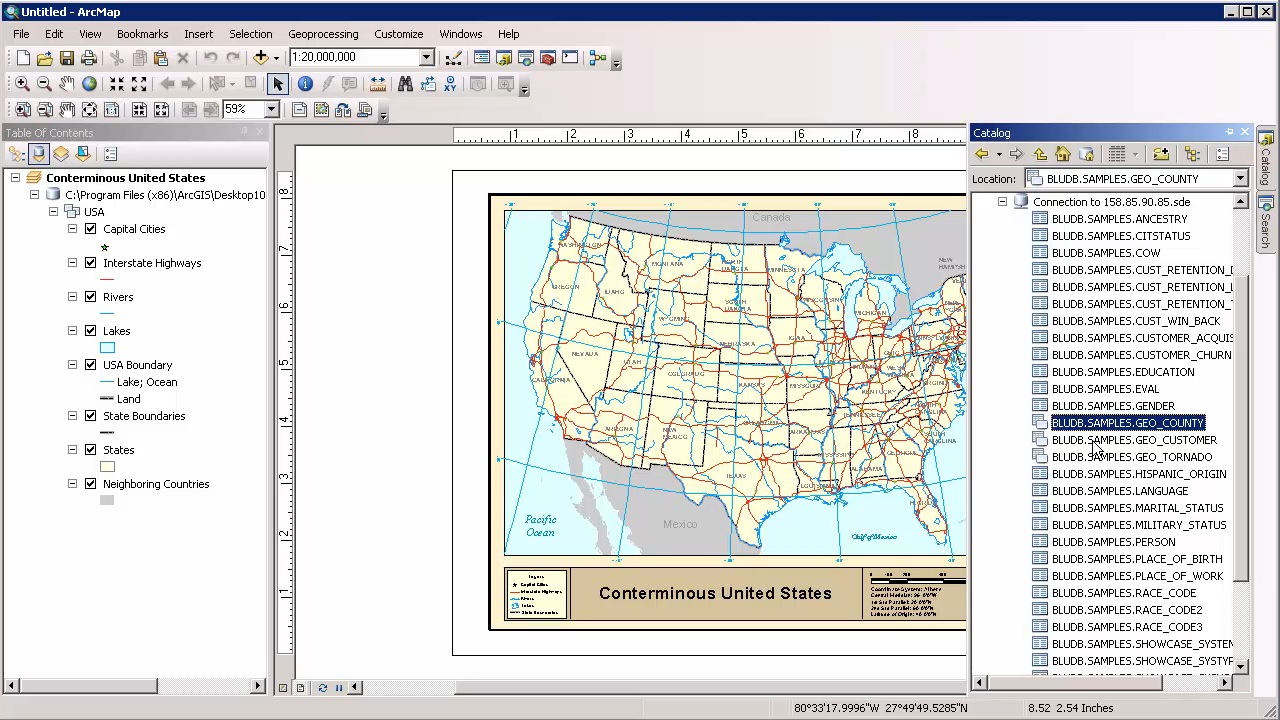The image size is (1280, 720).
Task: Open the layout zoom percent dropdown
Action: click(x=271, y=109)
